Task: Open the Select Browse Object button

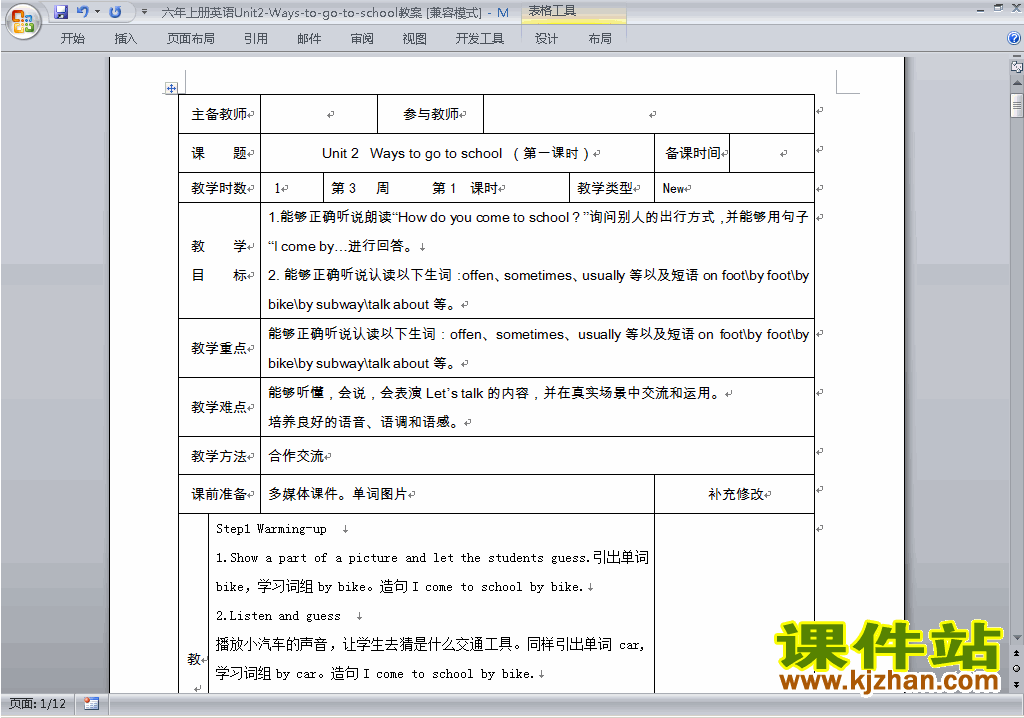Action: pyautogui.click(x=1016, y=668)
